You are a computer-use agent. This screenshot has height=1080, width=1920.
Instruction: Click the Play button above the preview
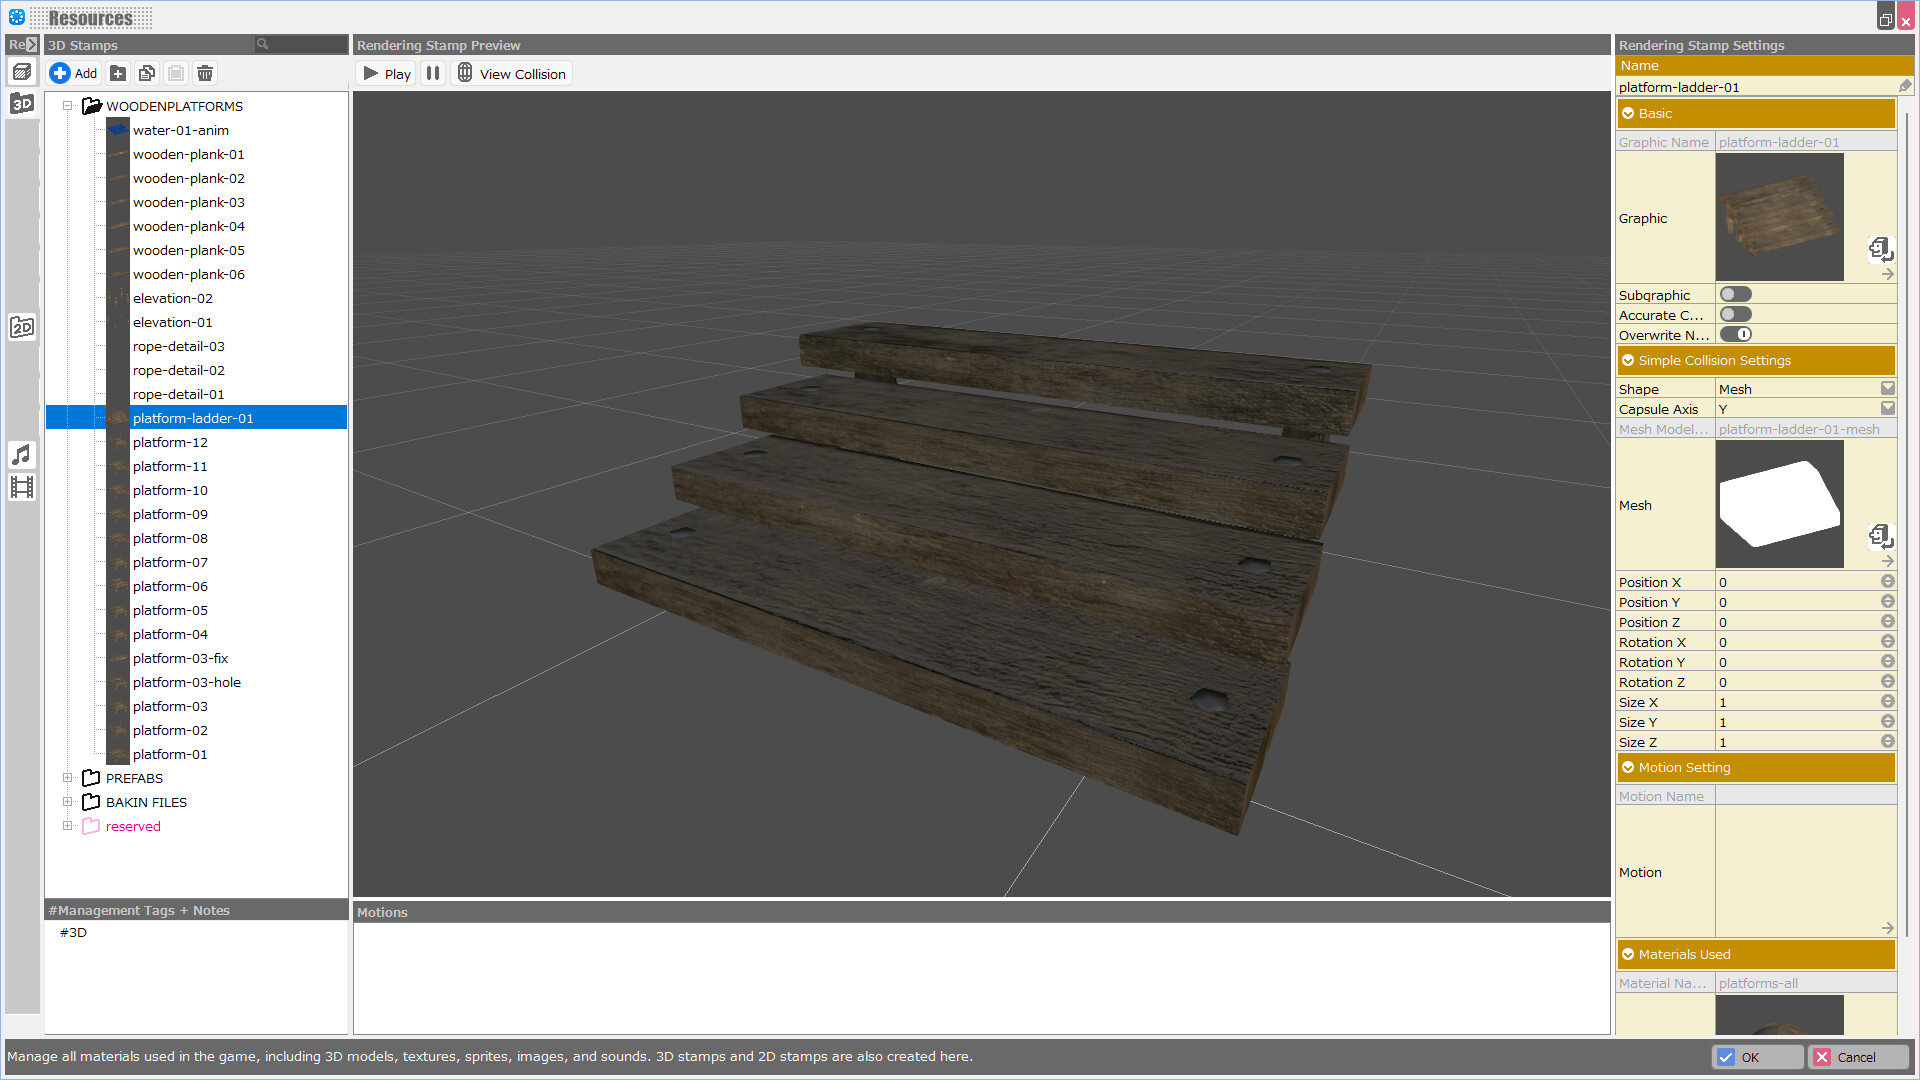coord(385,73)
